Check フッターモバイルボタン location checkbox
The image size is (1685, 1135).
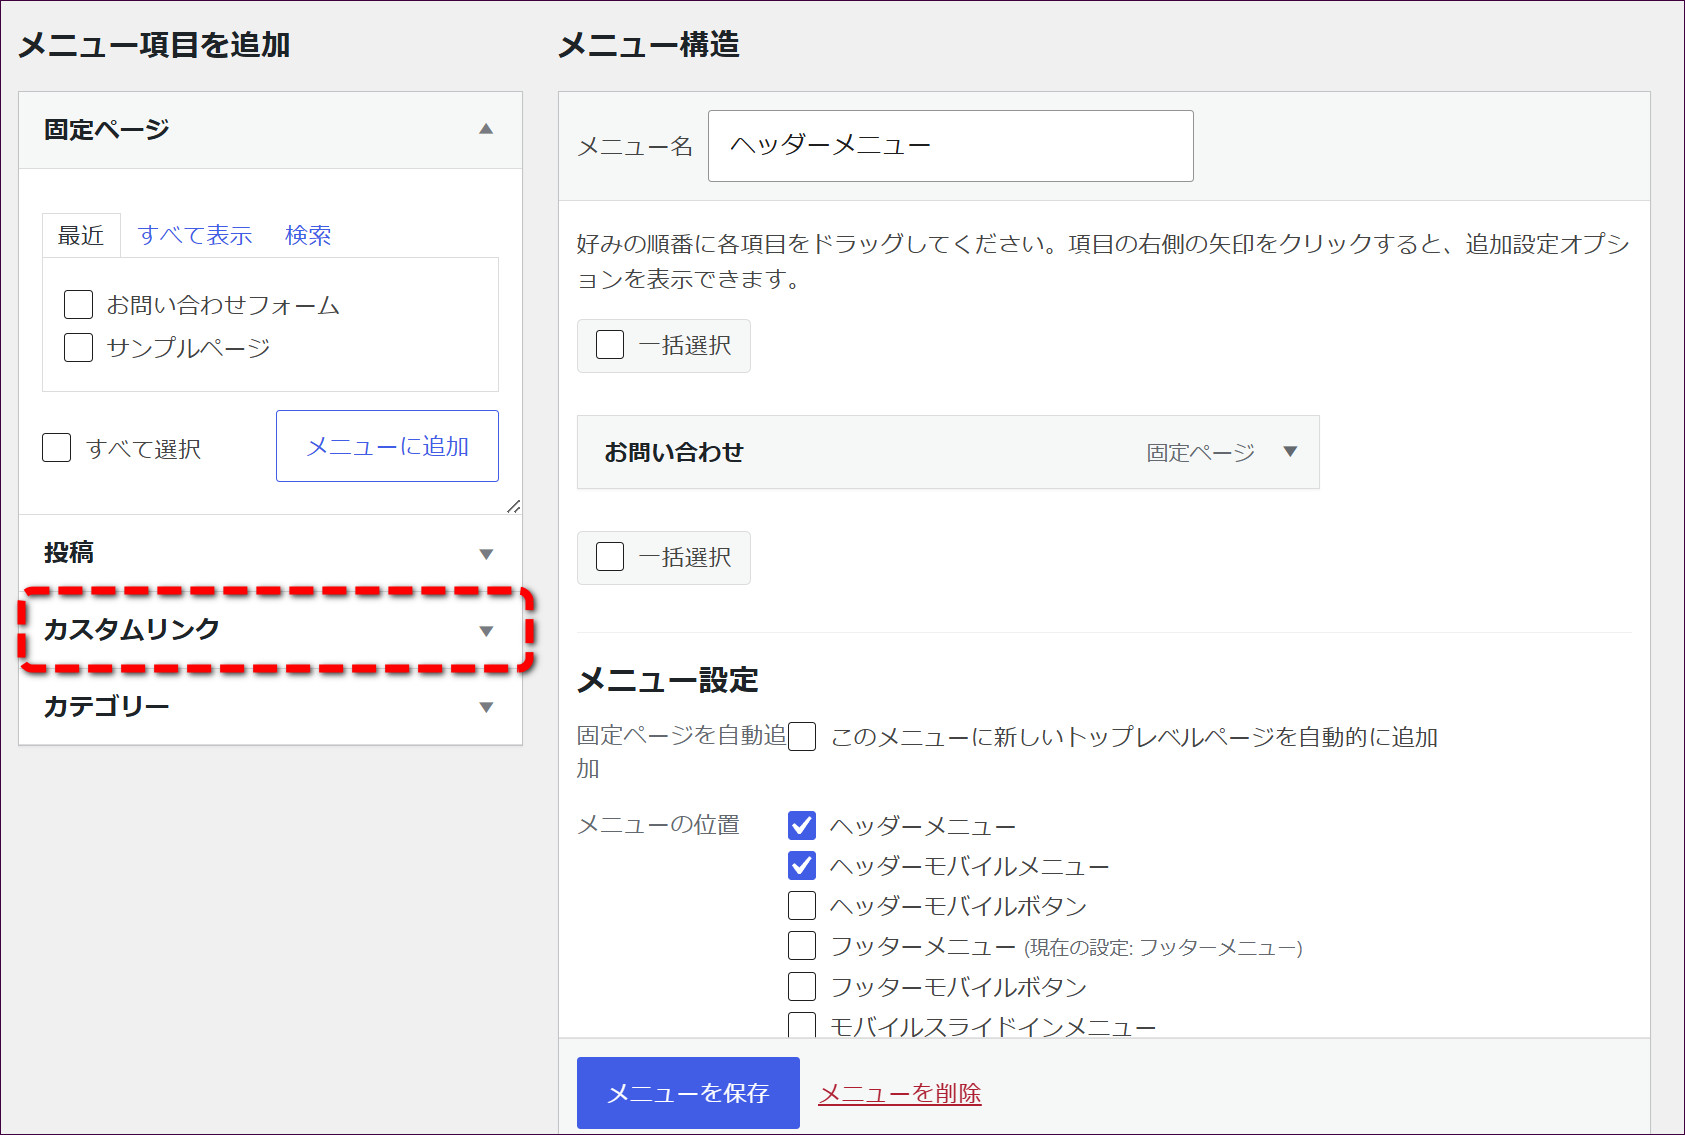click(802, 986)
